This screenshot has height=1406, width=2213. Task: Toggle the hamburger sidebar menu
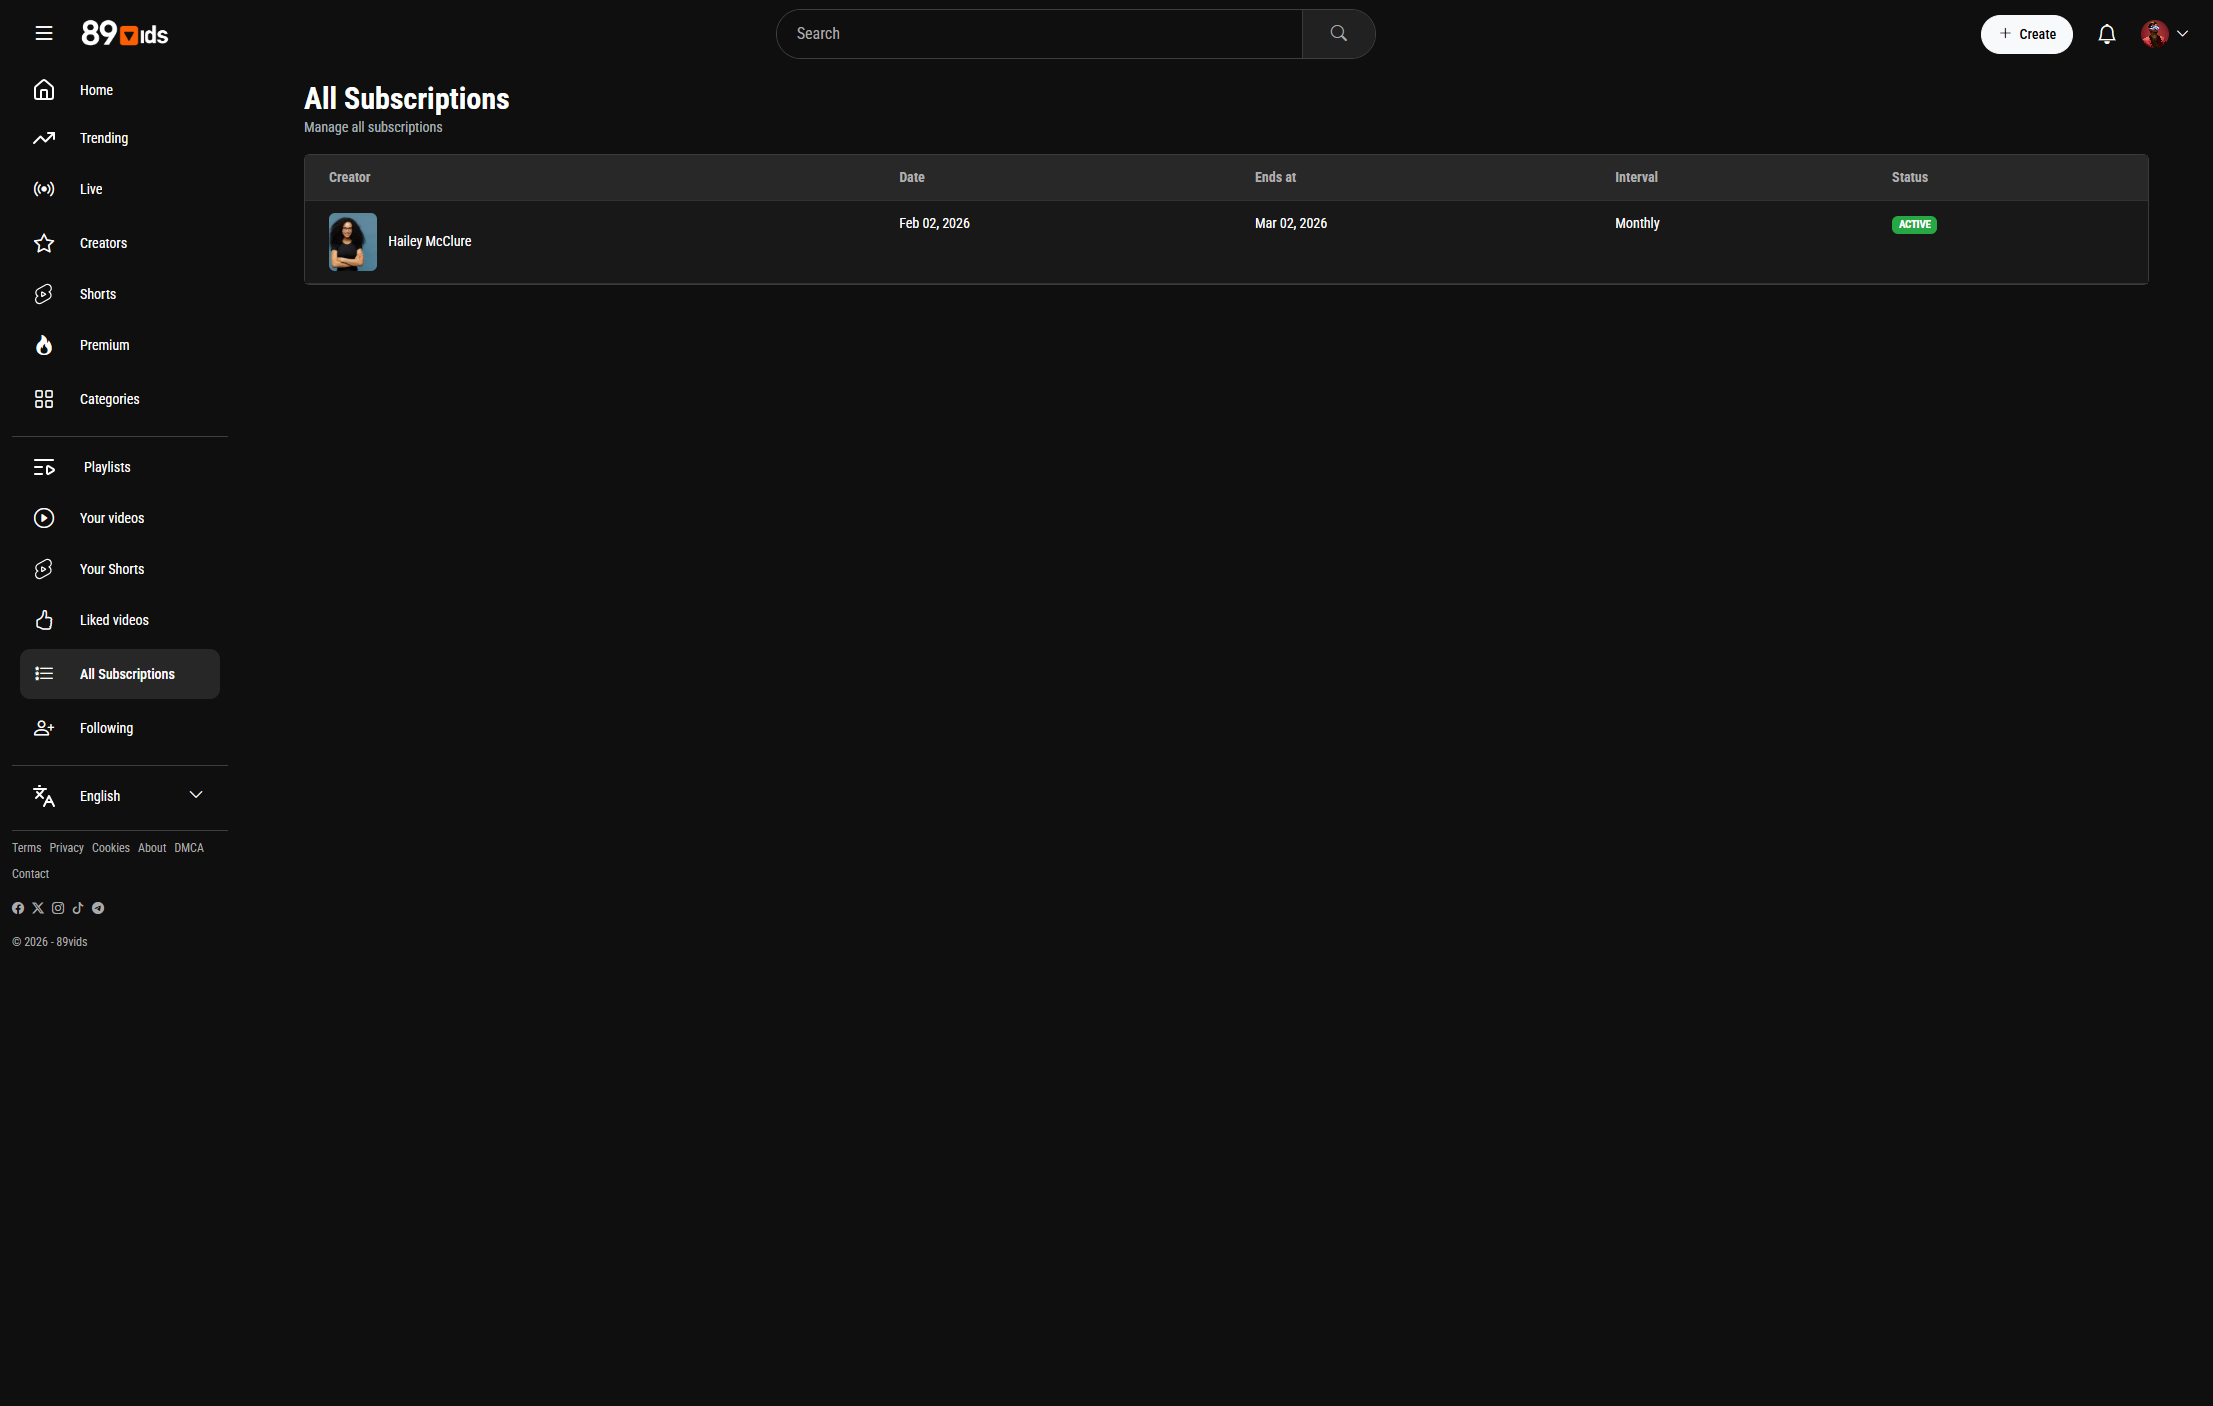tap(44, 34)
